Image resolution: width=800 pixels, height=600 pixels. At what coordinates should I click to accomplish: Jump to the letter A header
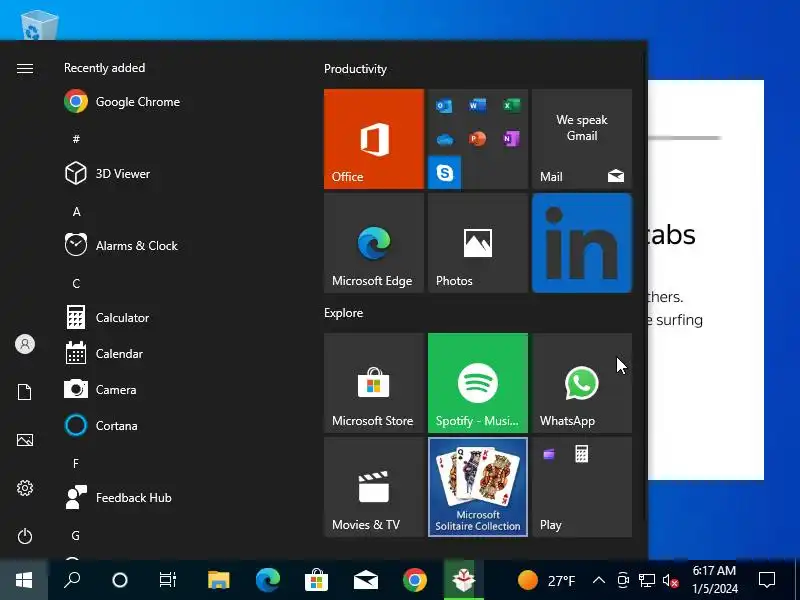76,211
